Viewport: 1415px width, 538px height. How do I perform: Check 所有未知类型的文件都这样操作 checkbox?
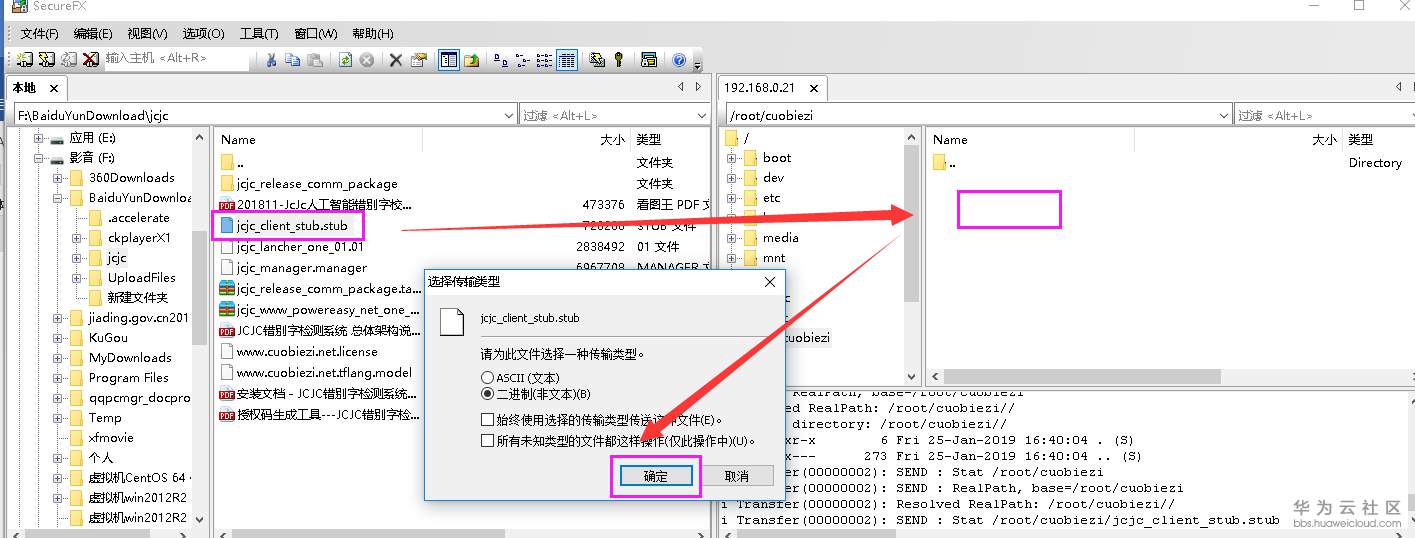click(x=487, y=440)
